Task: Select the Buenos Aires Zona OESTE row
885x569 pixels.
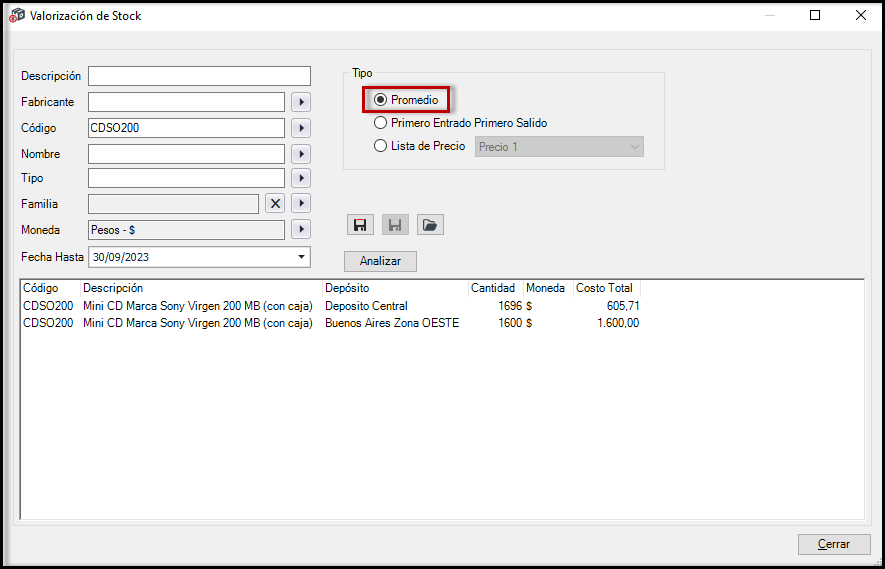Action: [x=331, y=323]
